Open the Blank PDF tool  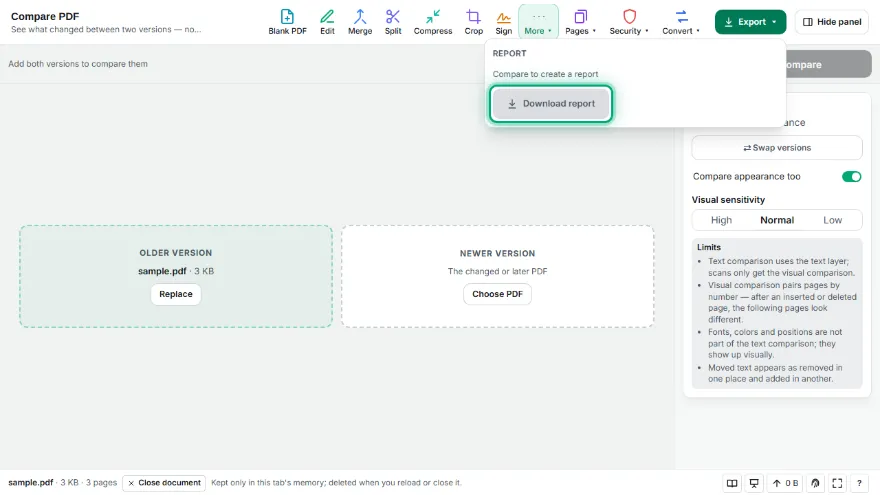click(287, 22)
